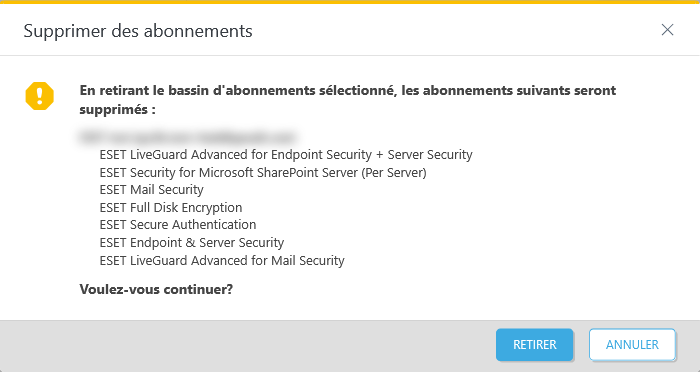Click the blurred subscription pool name line
700x372 pixels.
[x=188, y=137]
